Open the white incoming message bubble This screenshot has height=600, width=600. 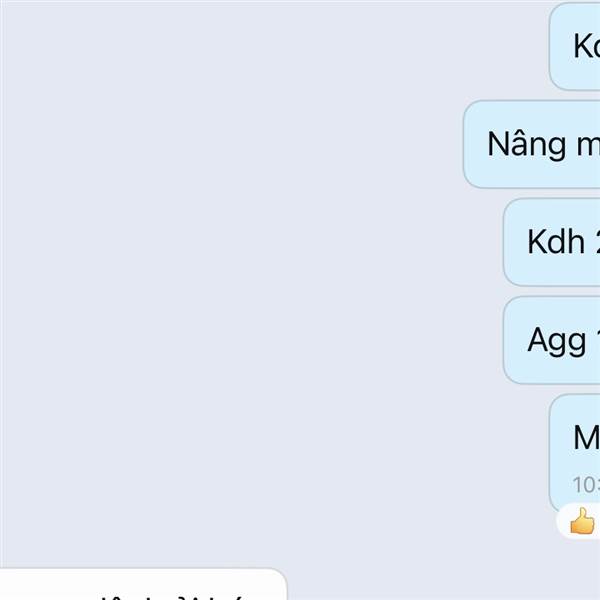(143, 584)
